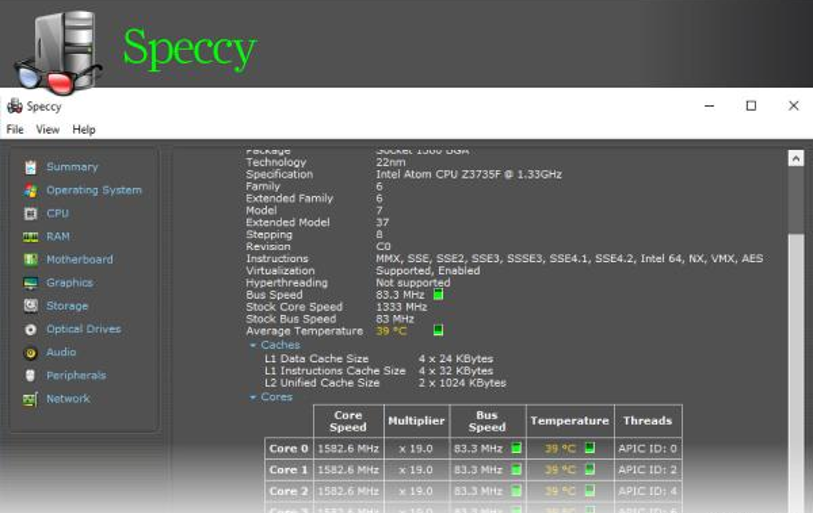
Task: Click the Core 2 row label
Action: [x=289, y=491]
